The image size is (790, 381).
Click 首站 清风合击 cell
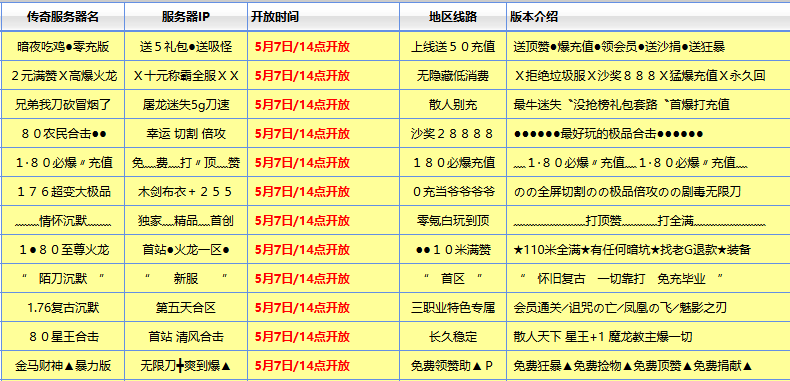[x=186, y=337]
